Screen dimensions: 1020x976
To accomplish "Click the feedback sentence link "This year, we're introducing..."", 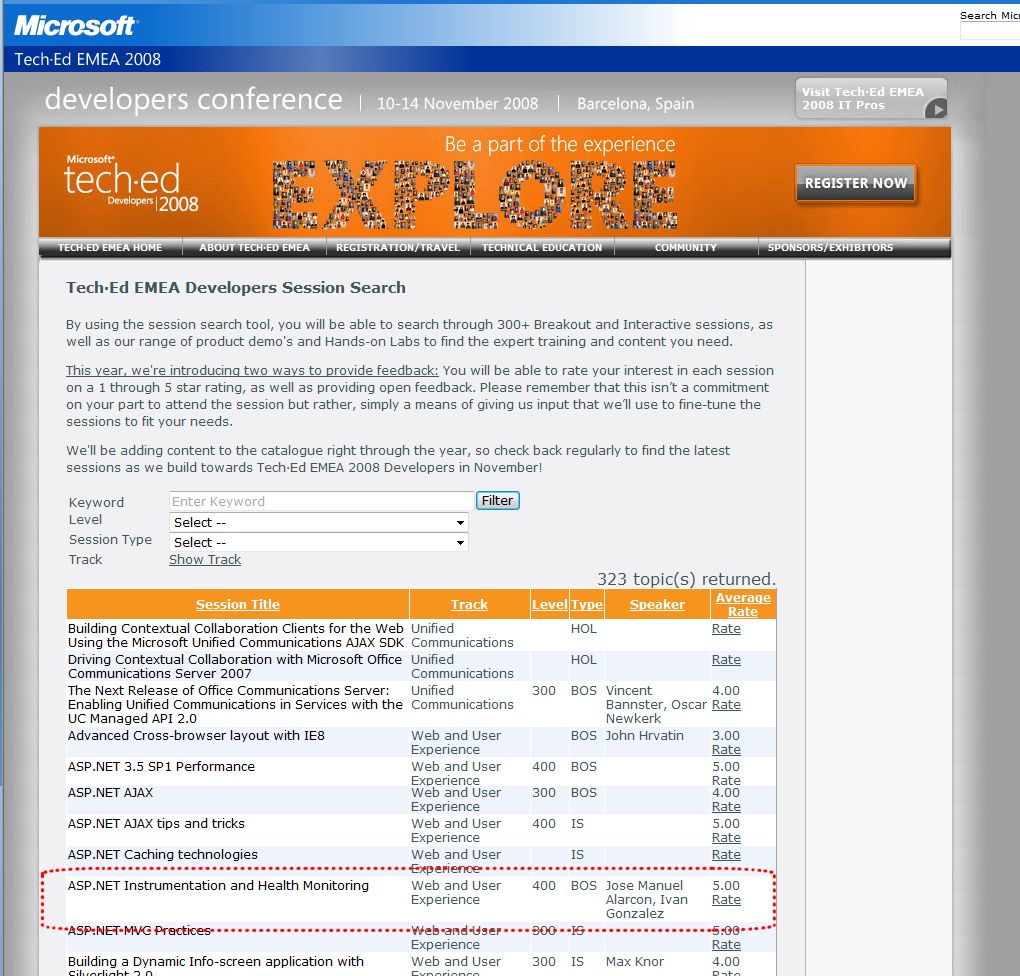I will 252,370.
